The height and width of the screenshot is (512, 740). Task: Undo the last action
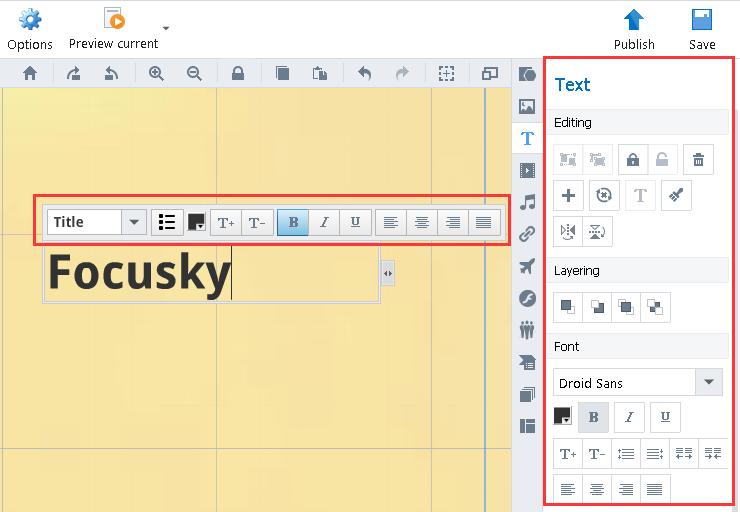pyautogui.click(x=364, y=73)
